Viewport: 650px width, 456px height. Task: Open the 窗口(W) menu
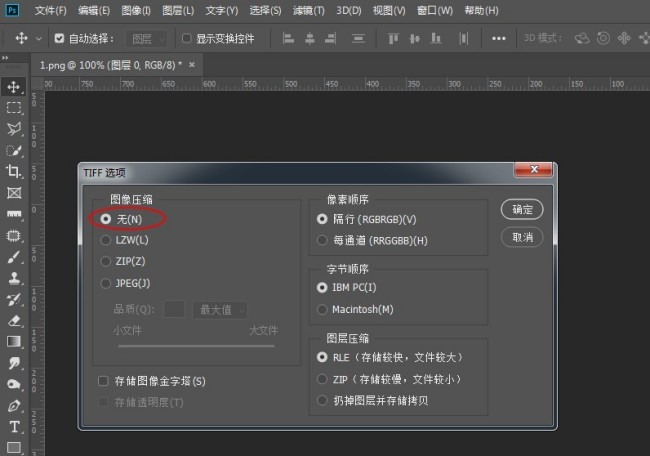pyautogui.click(x=435, y=10)
